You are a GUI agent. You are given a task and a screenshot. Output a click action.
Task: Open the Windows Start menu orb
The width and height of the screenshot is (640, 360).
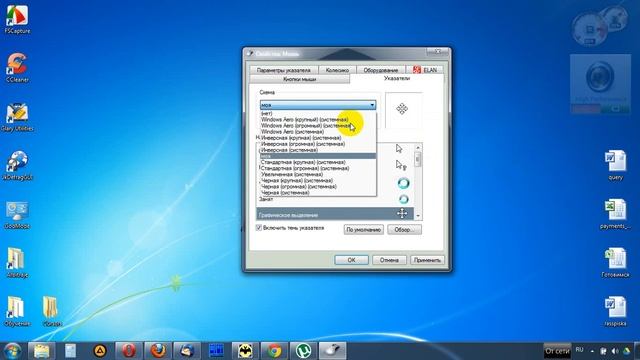pyautogui.click(x=12, y=351)
